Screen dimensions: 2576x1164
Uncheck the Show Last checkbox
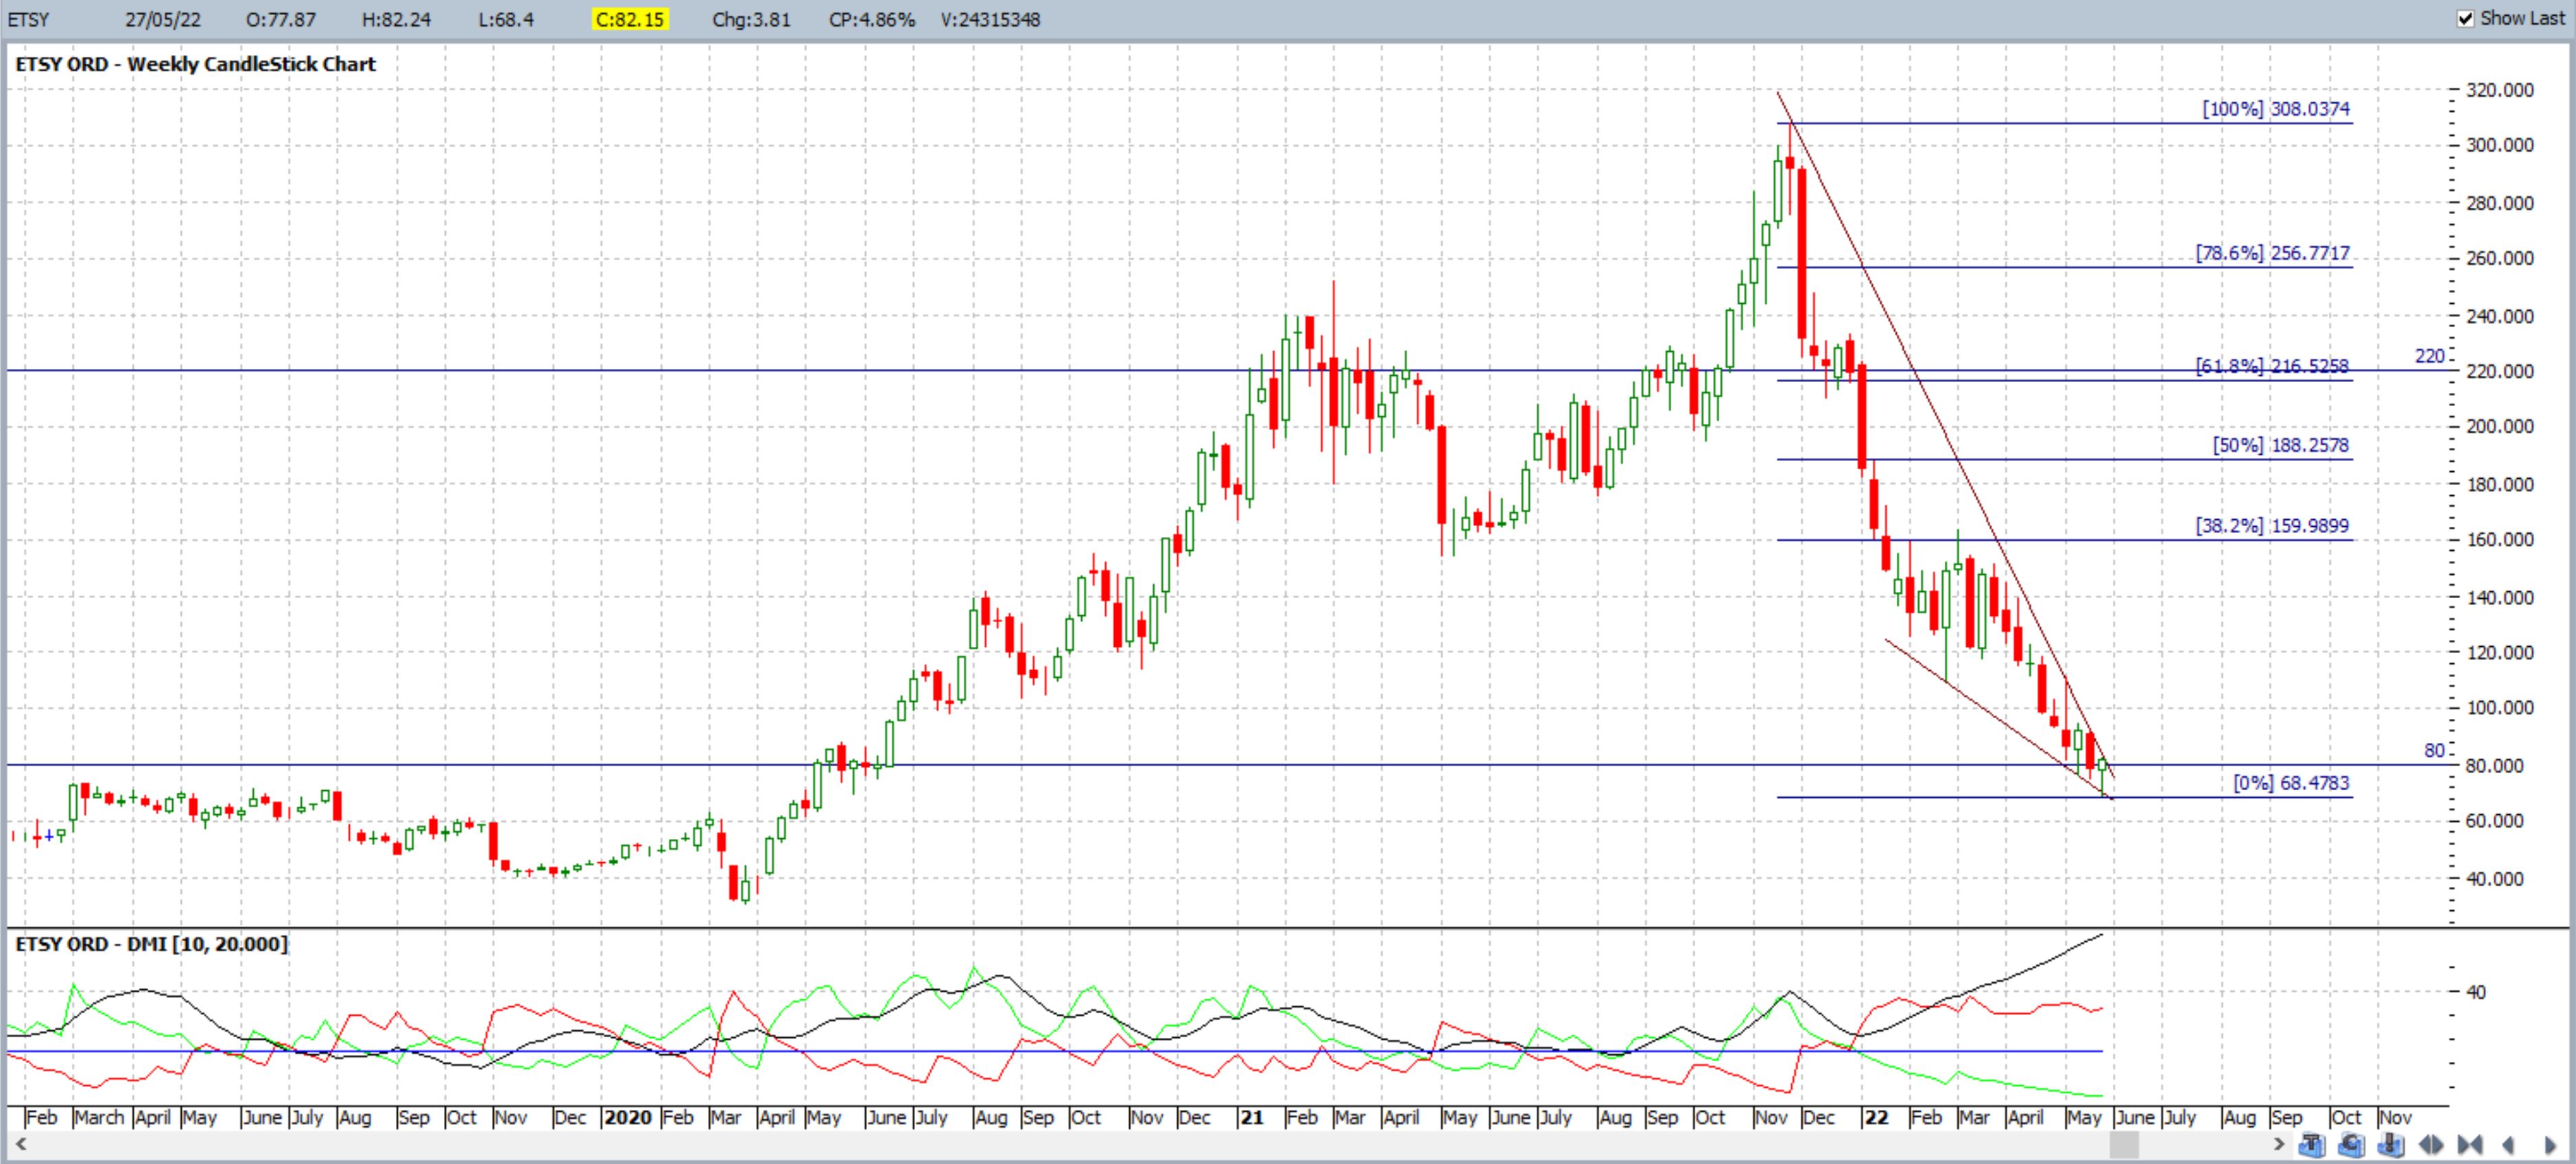click(2466, 19)
